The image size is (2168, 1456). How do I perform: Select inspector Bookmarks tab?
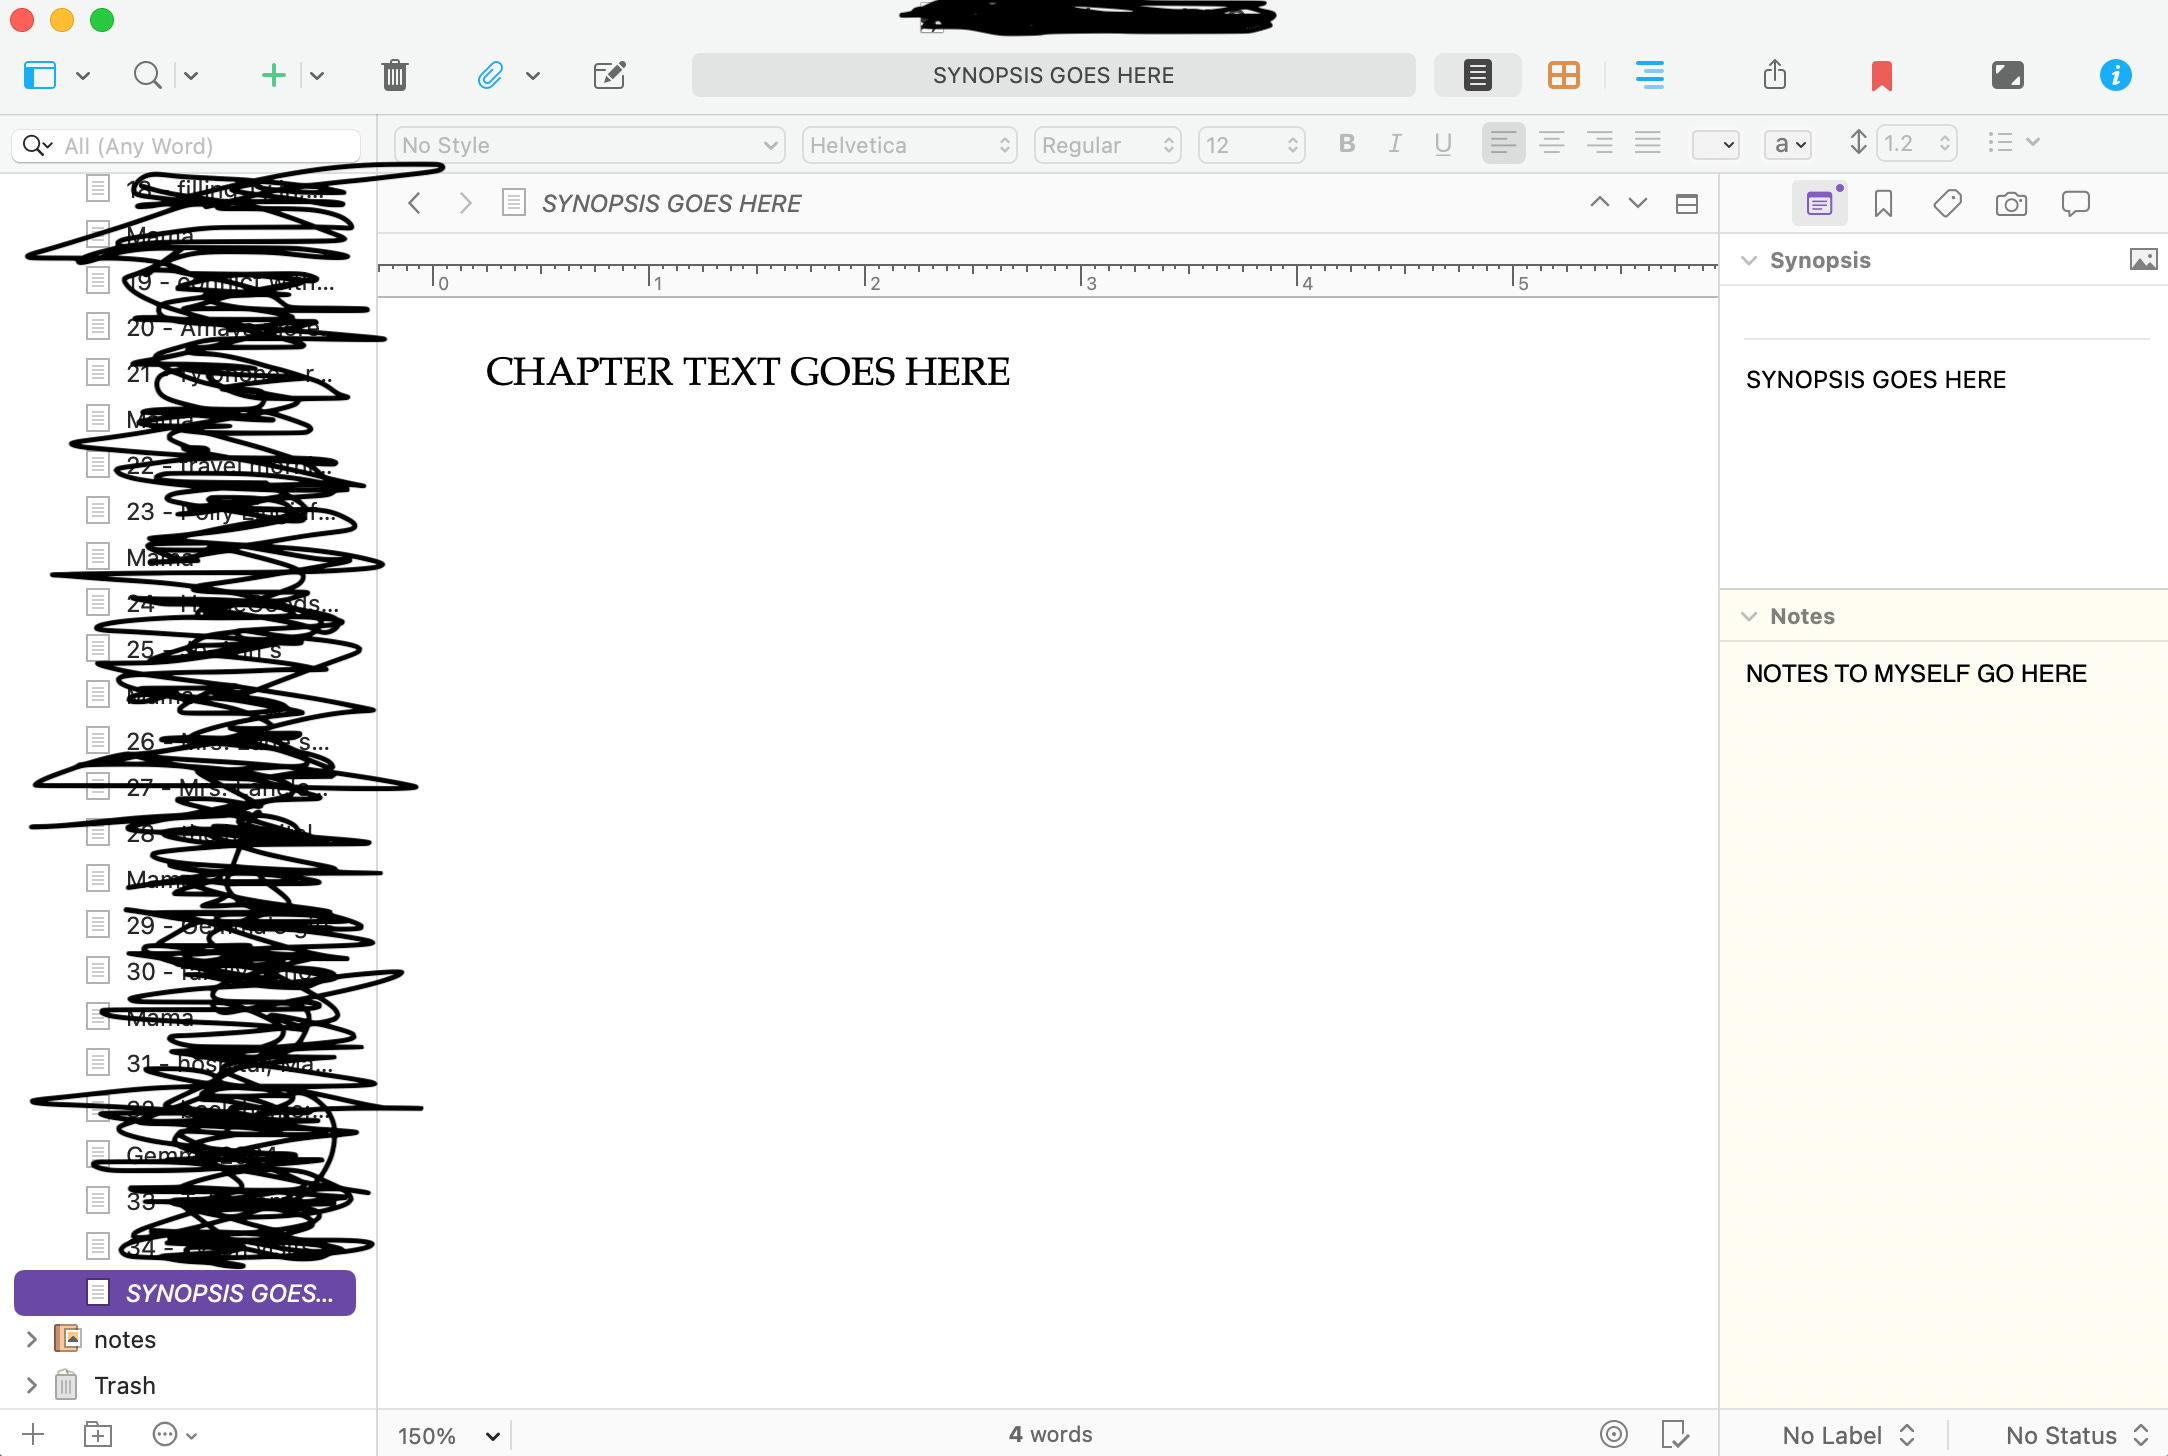coord(1883,204)
